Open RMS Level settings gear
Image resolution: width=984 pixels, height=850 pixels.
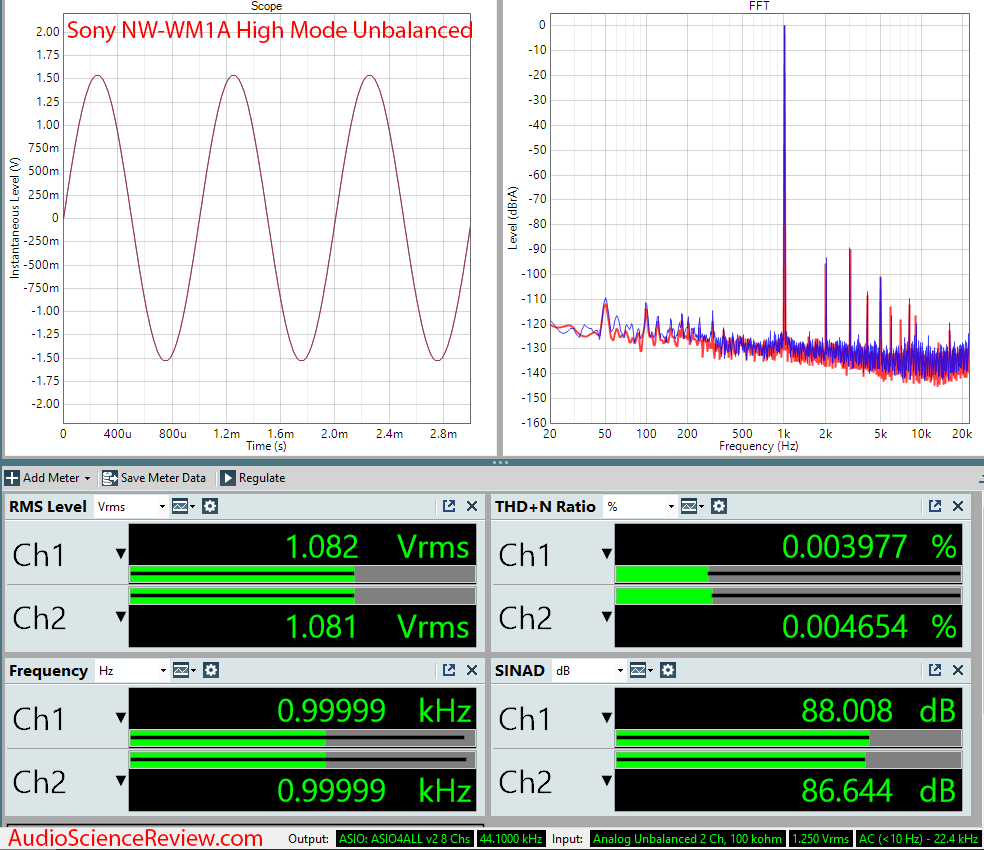pos(210,506)
